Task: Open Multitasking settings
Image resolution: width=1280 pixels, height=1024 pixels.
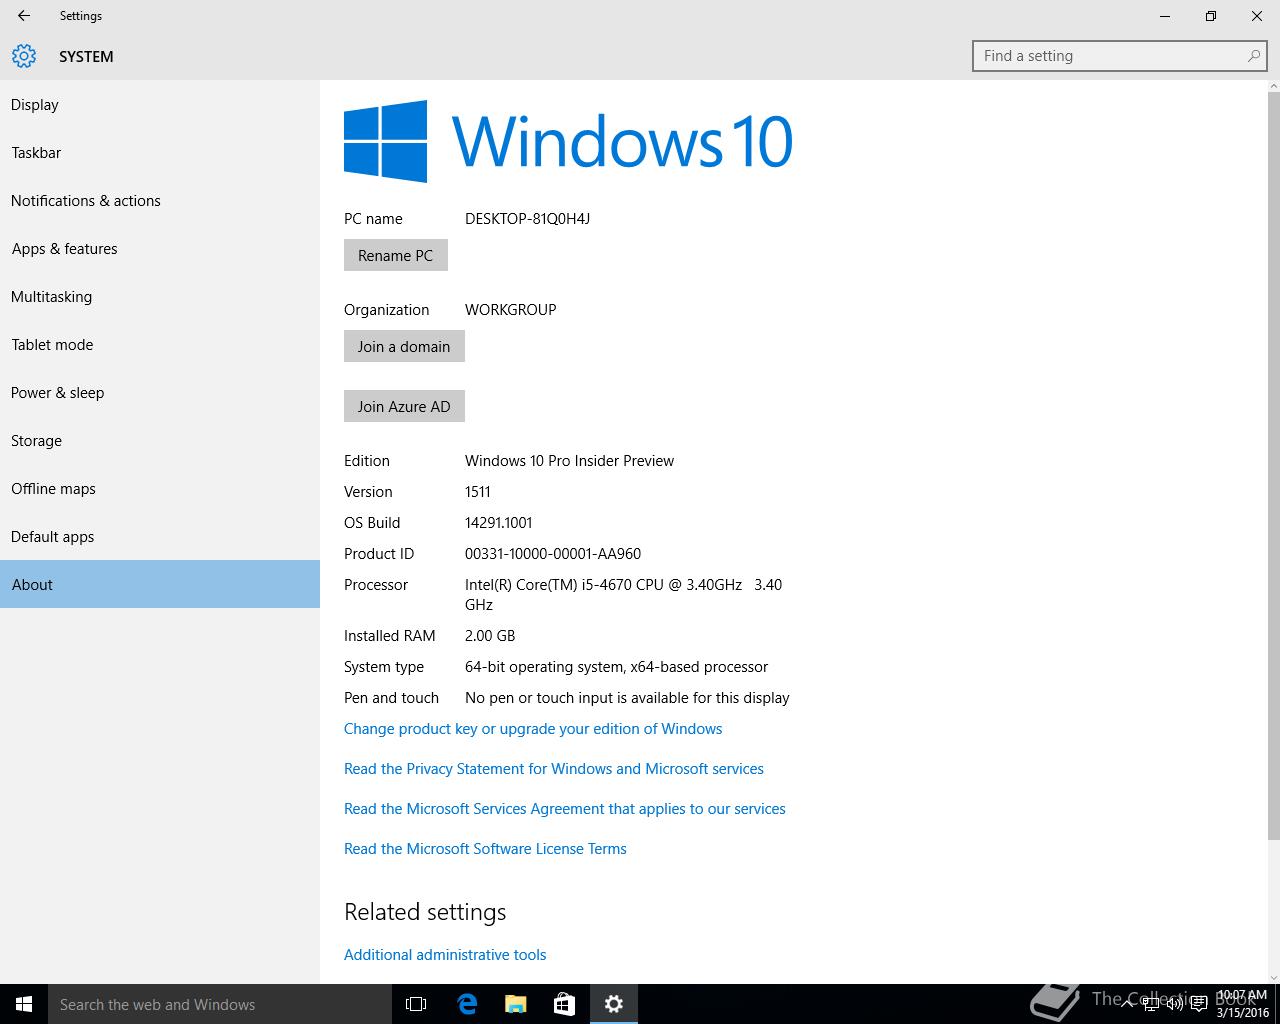Action: [160, 296]
